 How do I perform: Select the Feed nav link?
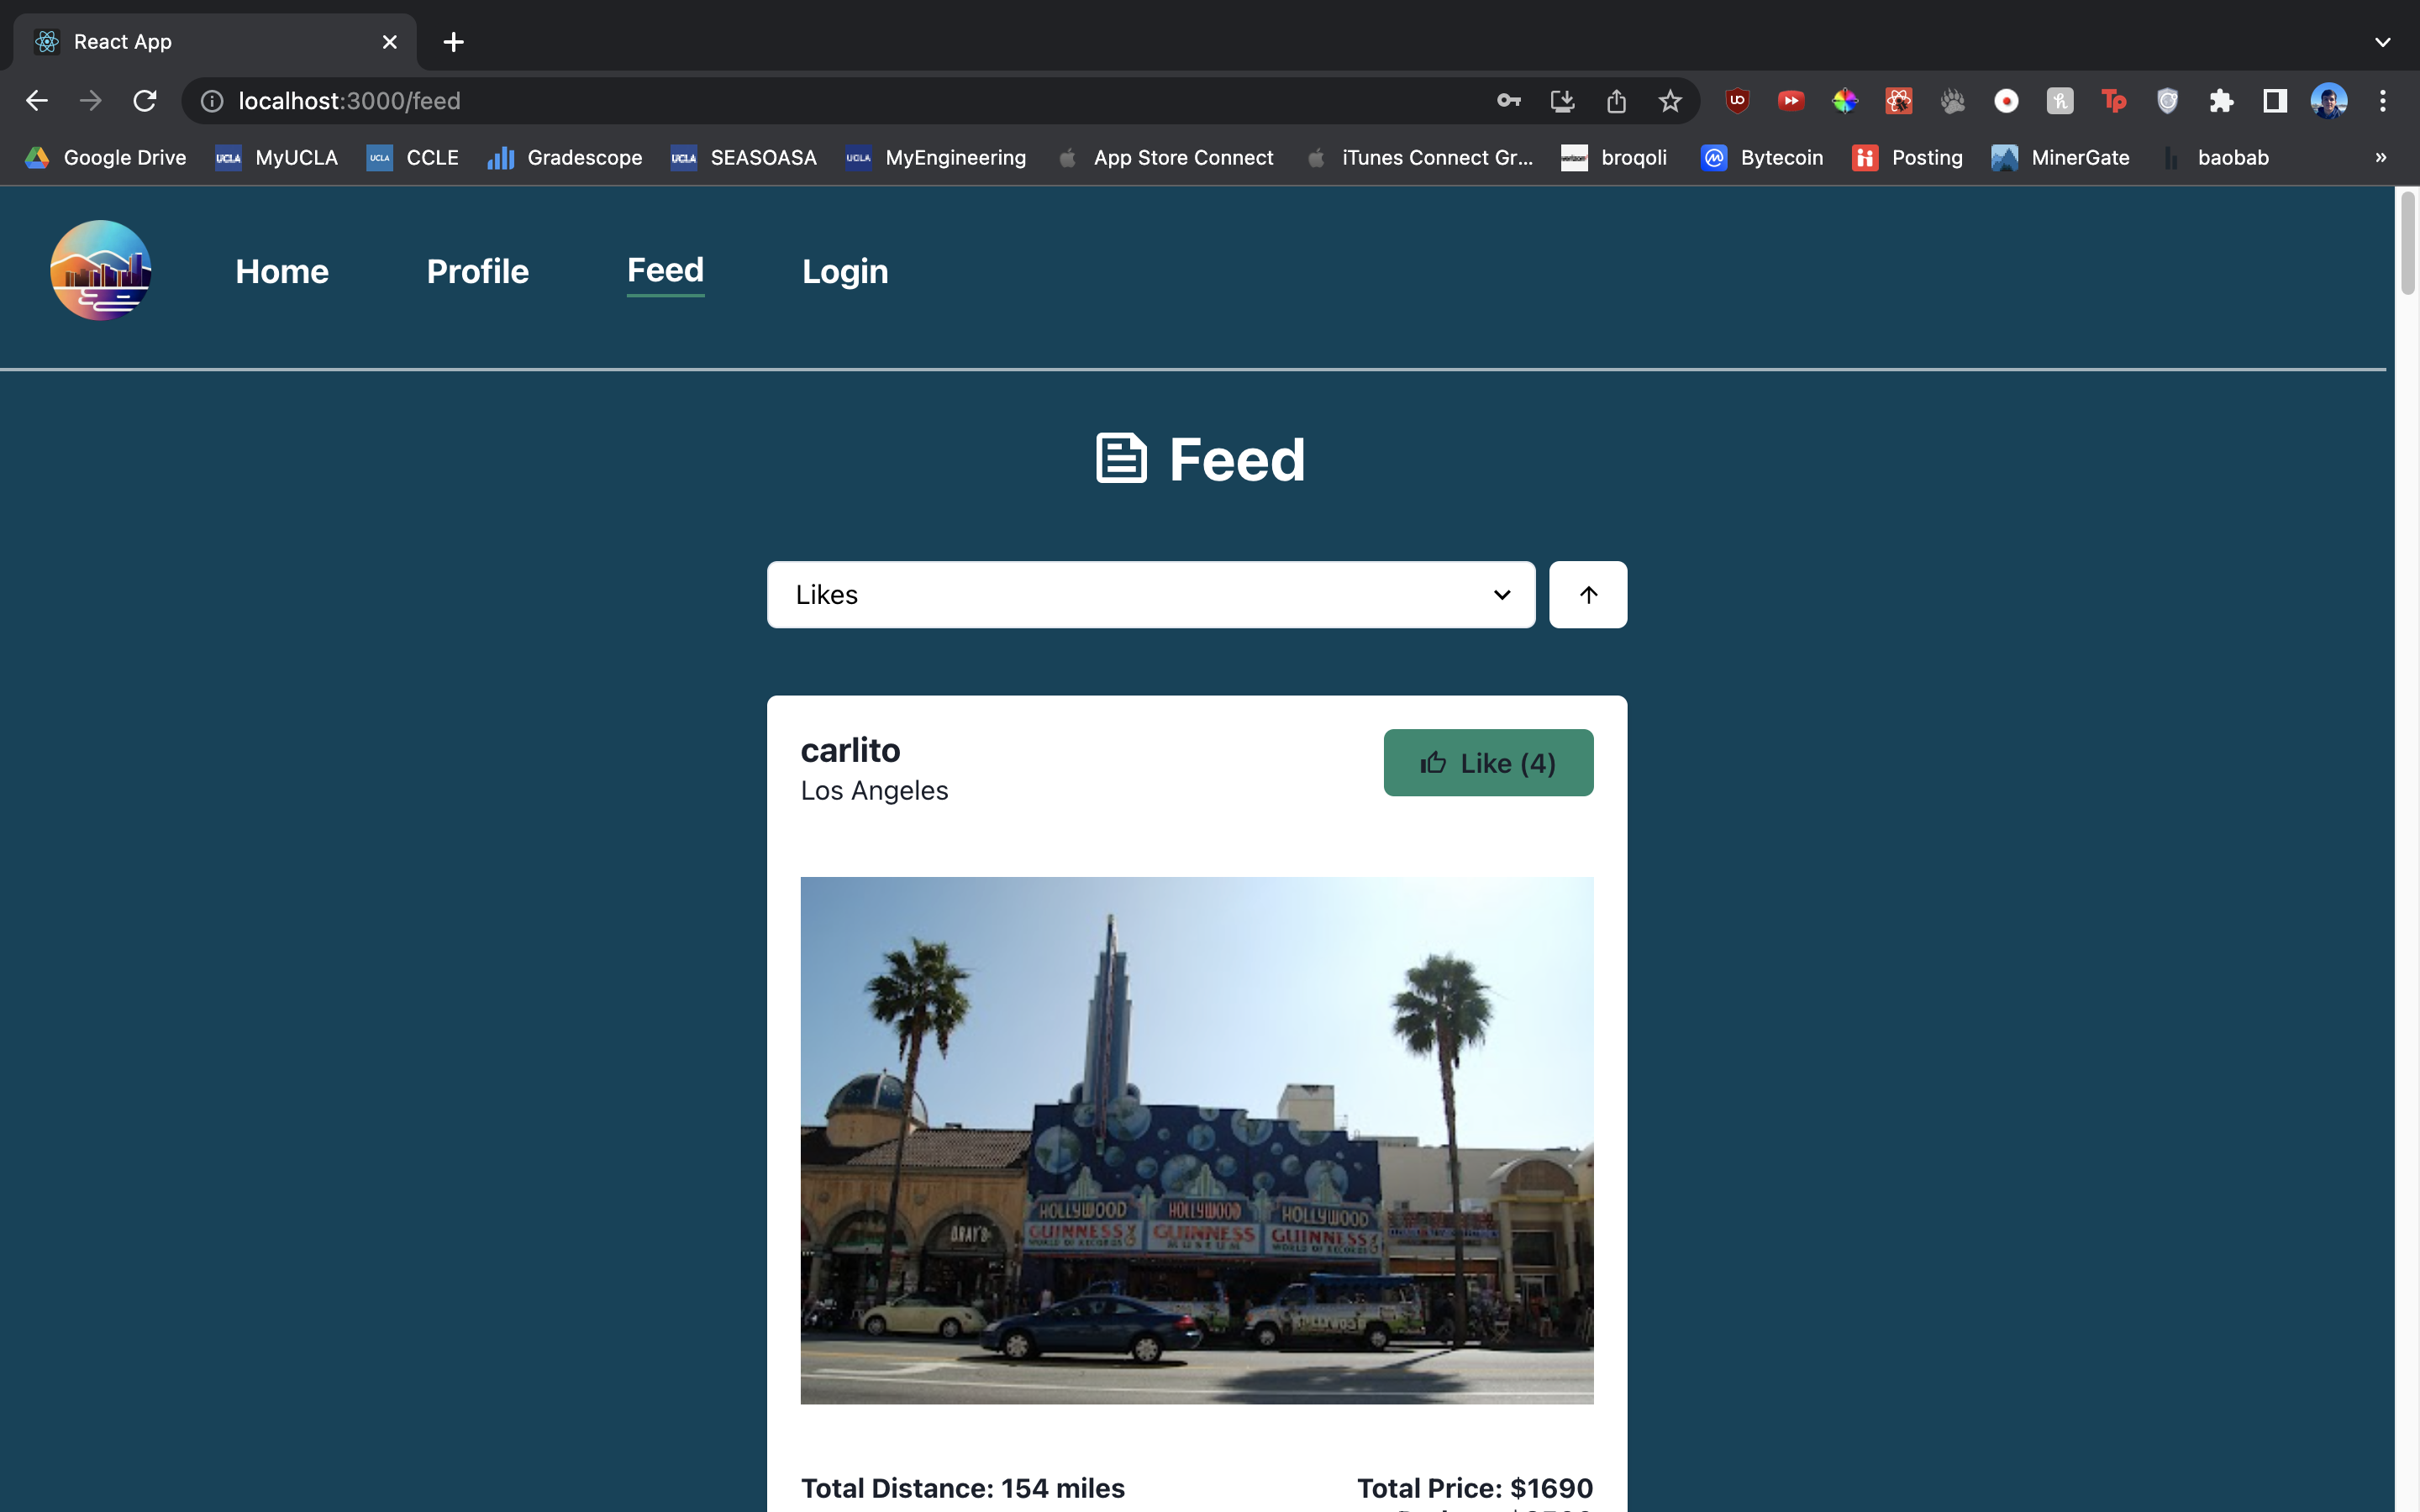click(665, 270)
